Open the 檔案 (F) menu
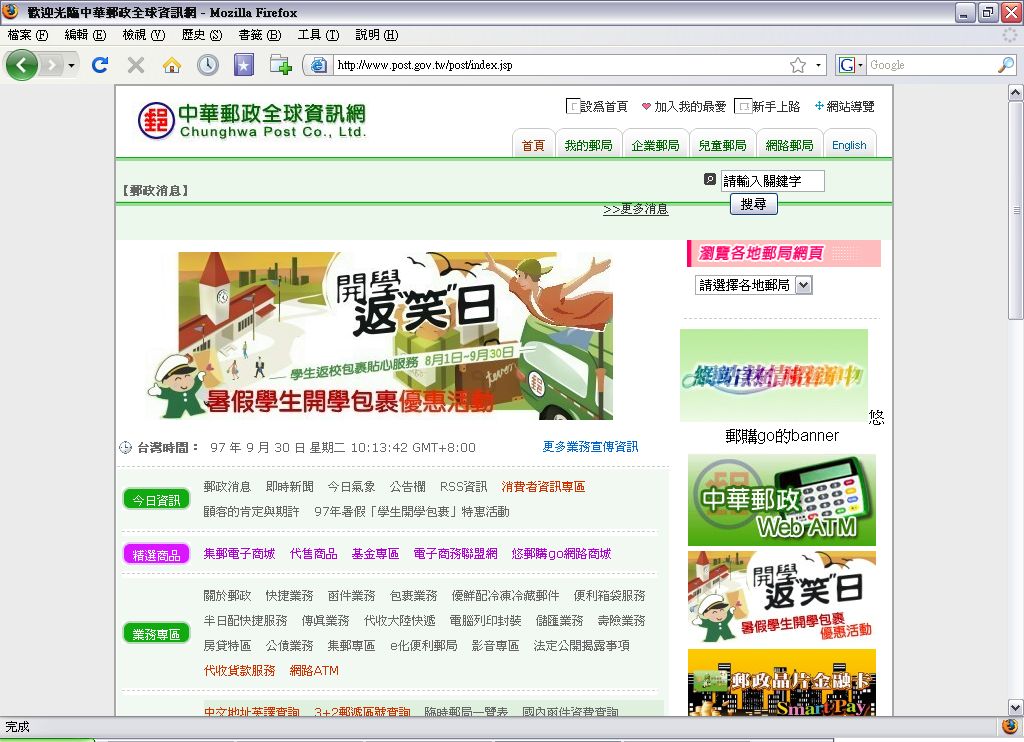This screenshot has height=742, width=1024. pos(28,35)
